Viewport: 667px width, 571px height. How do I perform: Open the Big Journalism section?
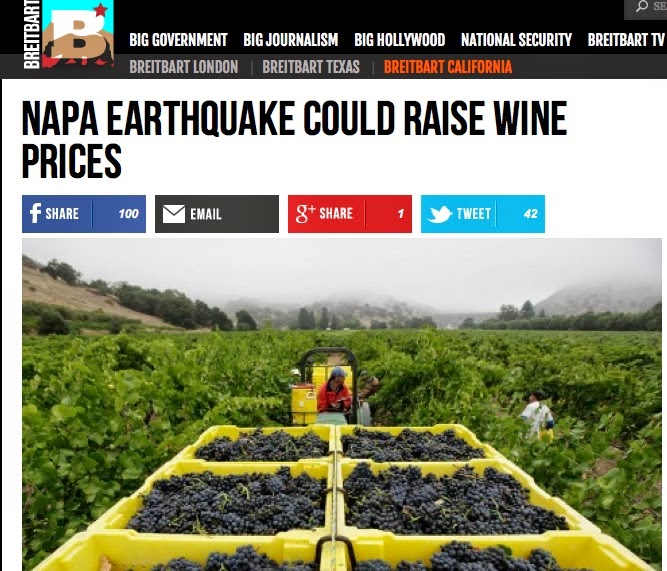click(291, 40)
